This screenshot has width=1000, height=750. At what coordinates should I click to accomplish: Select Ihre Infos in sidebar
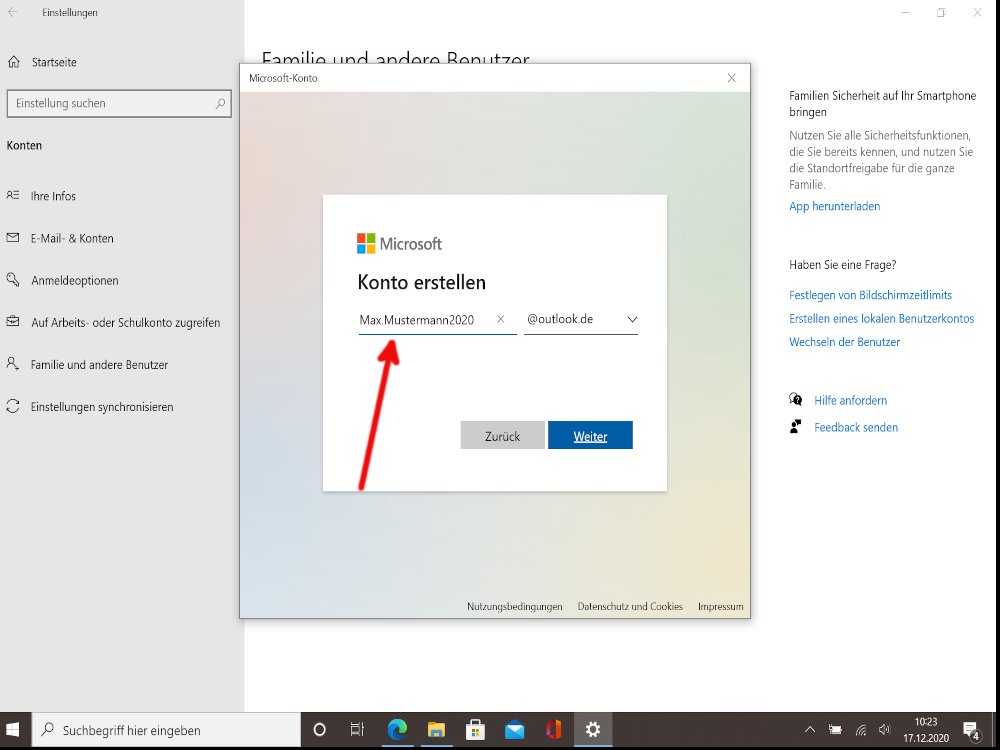(53, 196)
